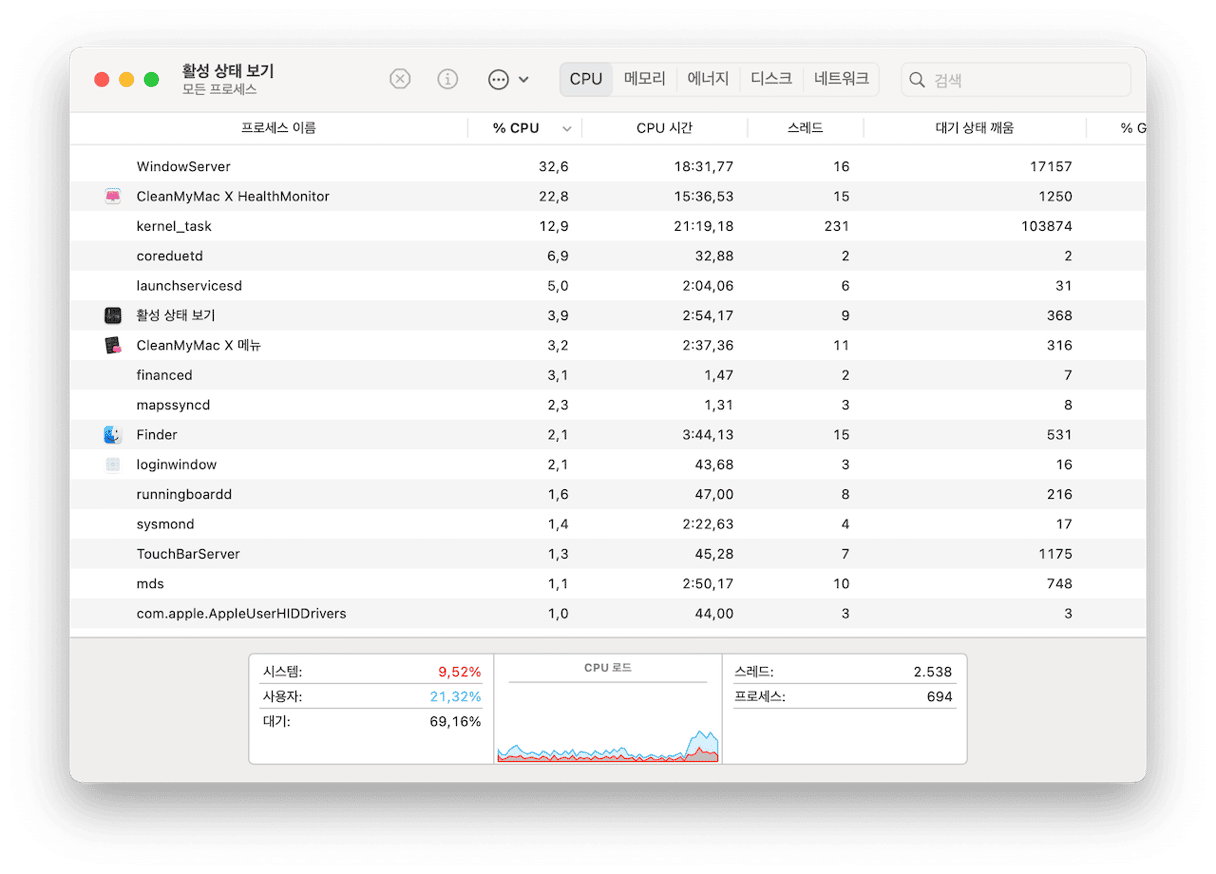
Task: Click the Finder process name text
Action: pos(157,435)
